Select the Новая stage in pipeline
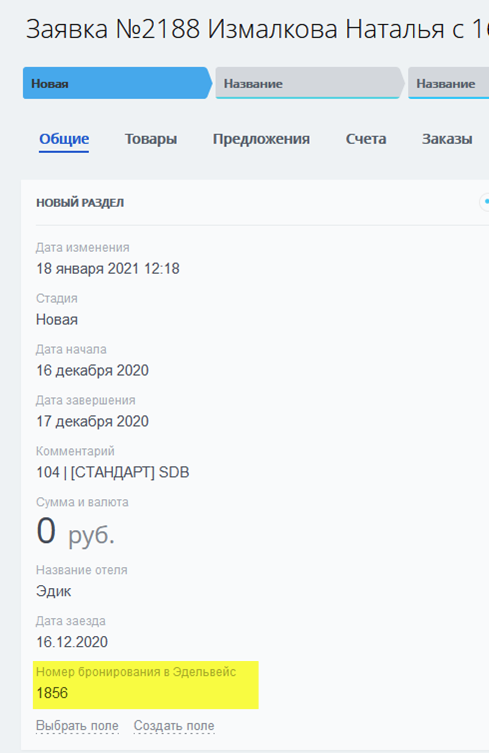Screen dimensions: 489x753 (x=117, y=83)
